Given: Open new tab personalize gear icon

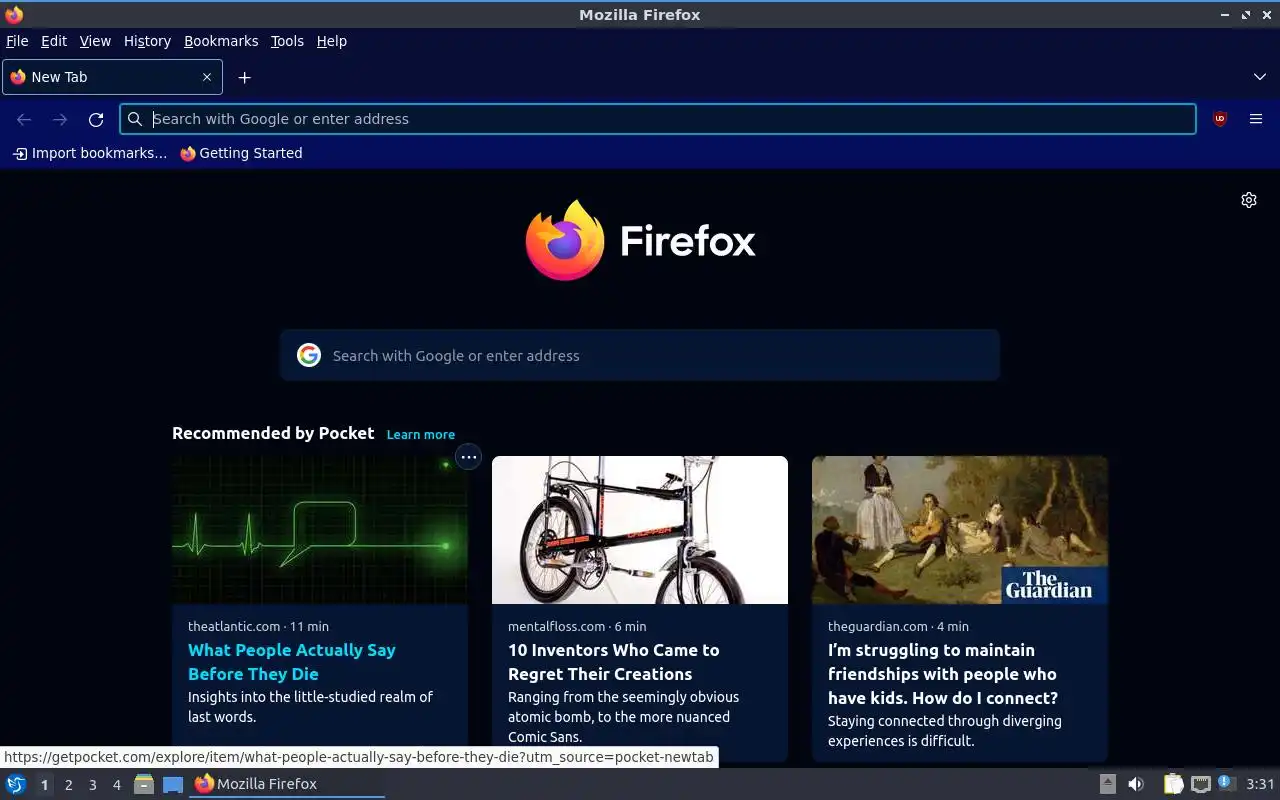Looking at the screenshot, I should pos(1249,200).
